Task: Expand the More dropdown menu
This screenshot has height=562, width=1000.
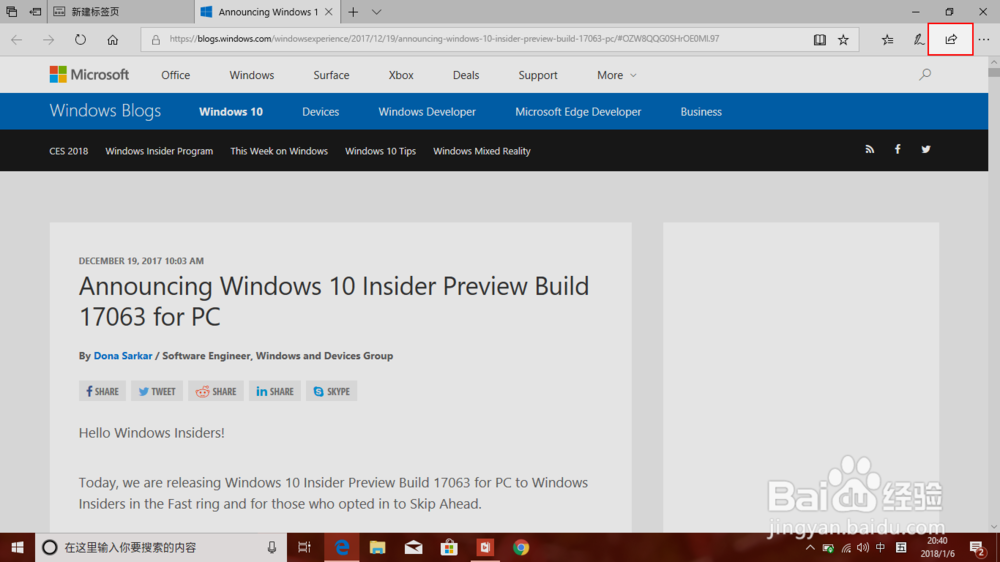Action: pos(616,75)
